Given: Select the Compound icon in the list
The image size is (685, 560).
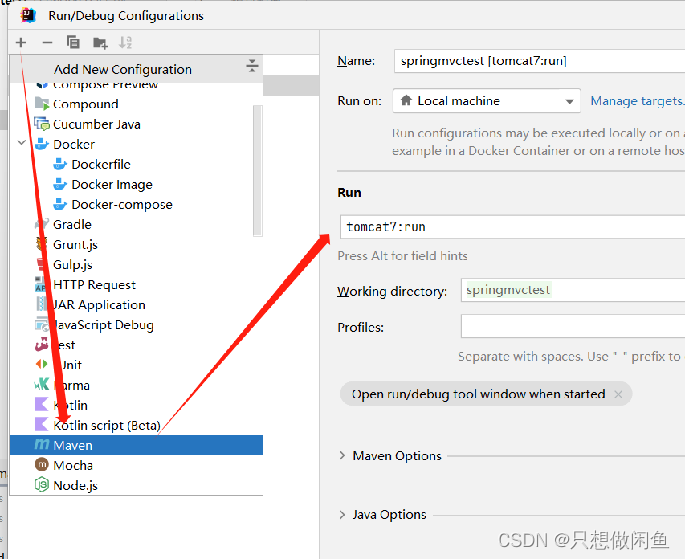Looking at the screenshot, I should 42,104.
